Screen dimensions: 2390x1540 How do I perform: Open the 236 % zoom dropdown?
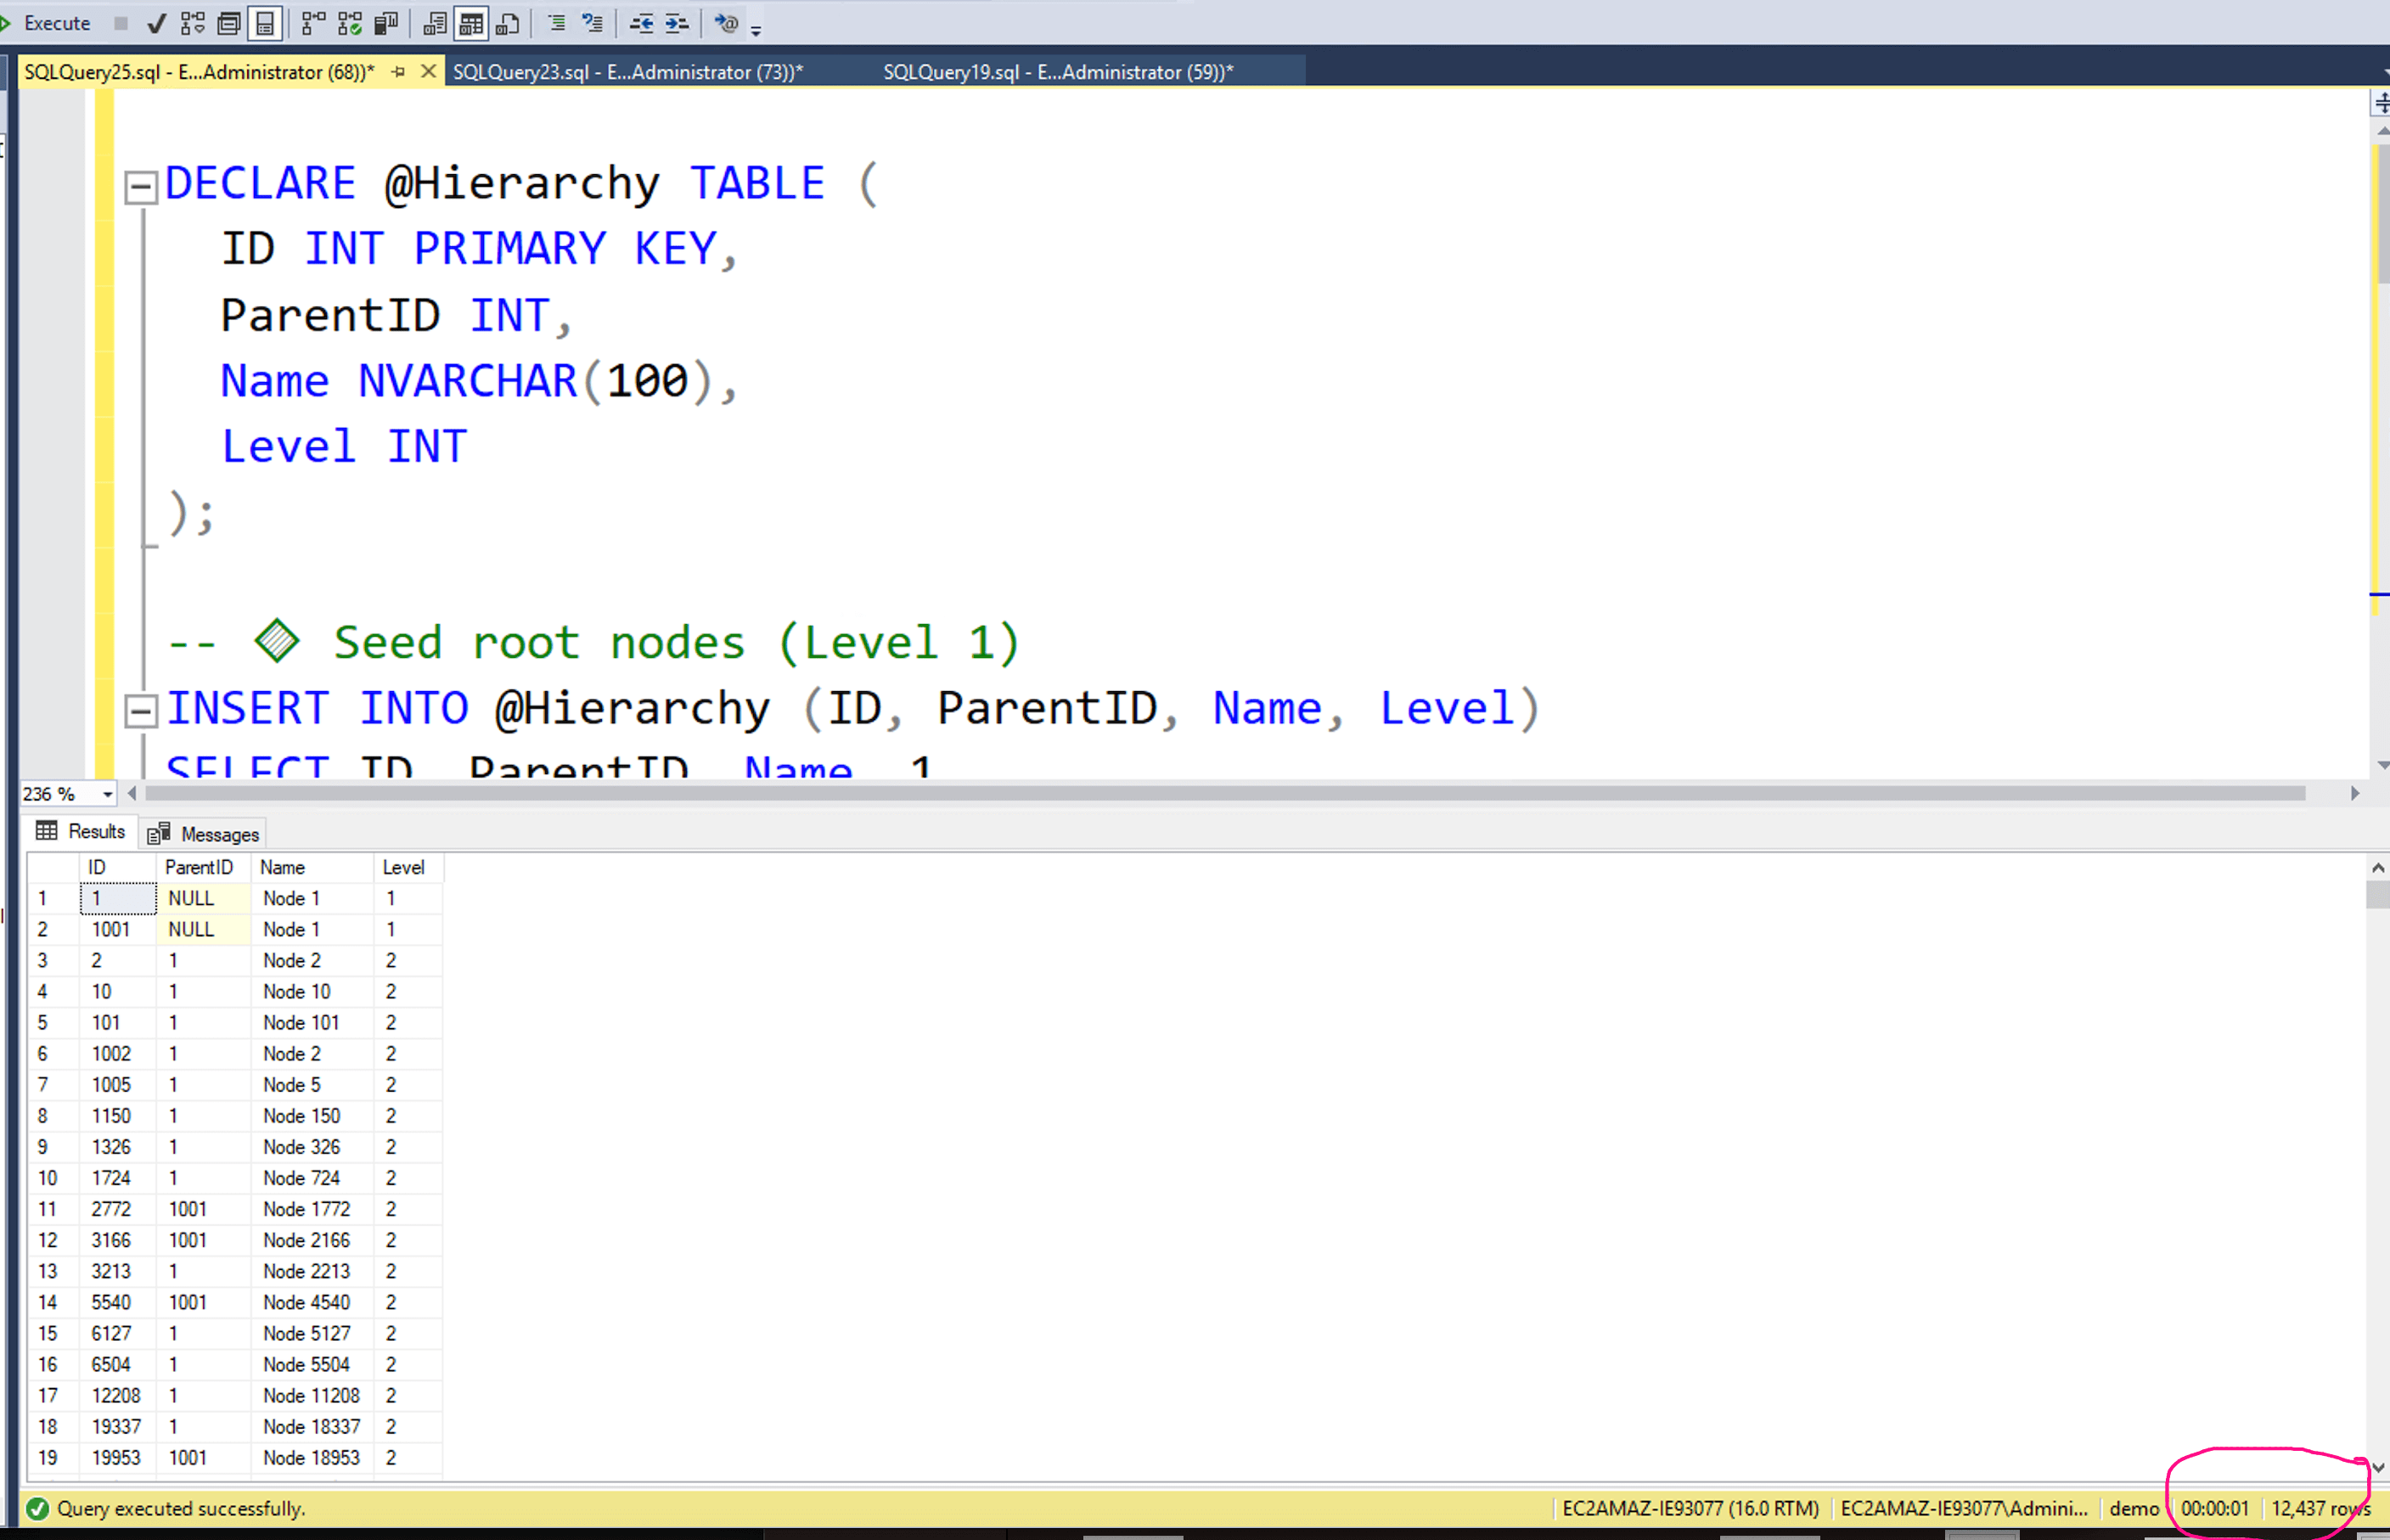click(x=107, y=794)
